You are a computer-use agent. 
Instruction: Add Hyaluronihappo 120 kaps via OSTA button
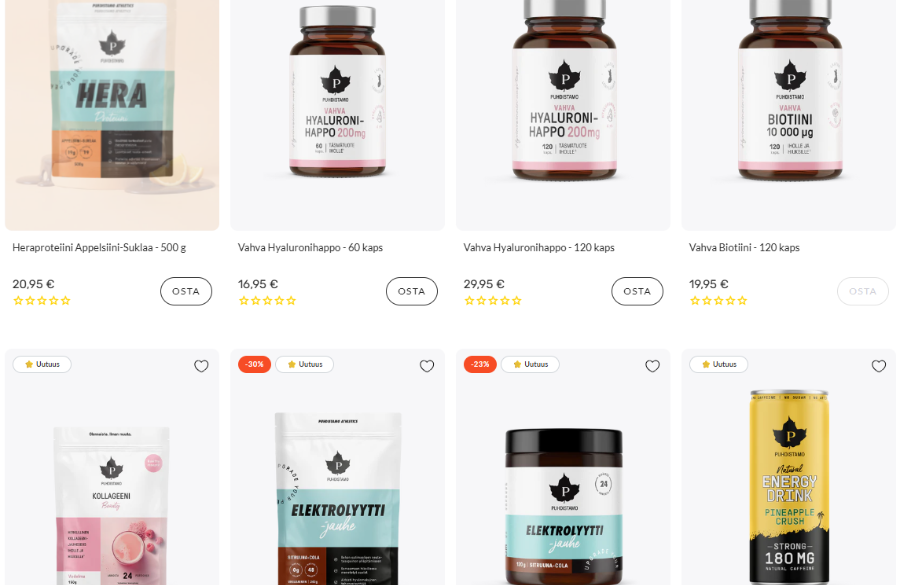[x=637, y=291]
